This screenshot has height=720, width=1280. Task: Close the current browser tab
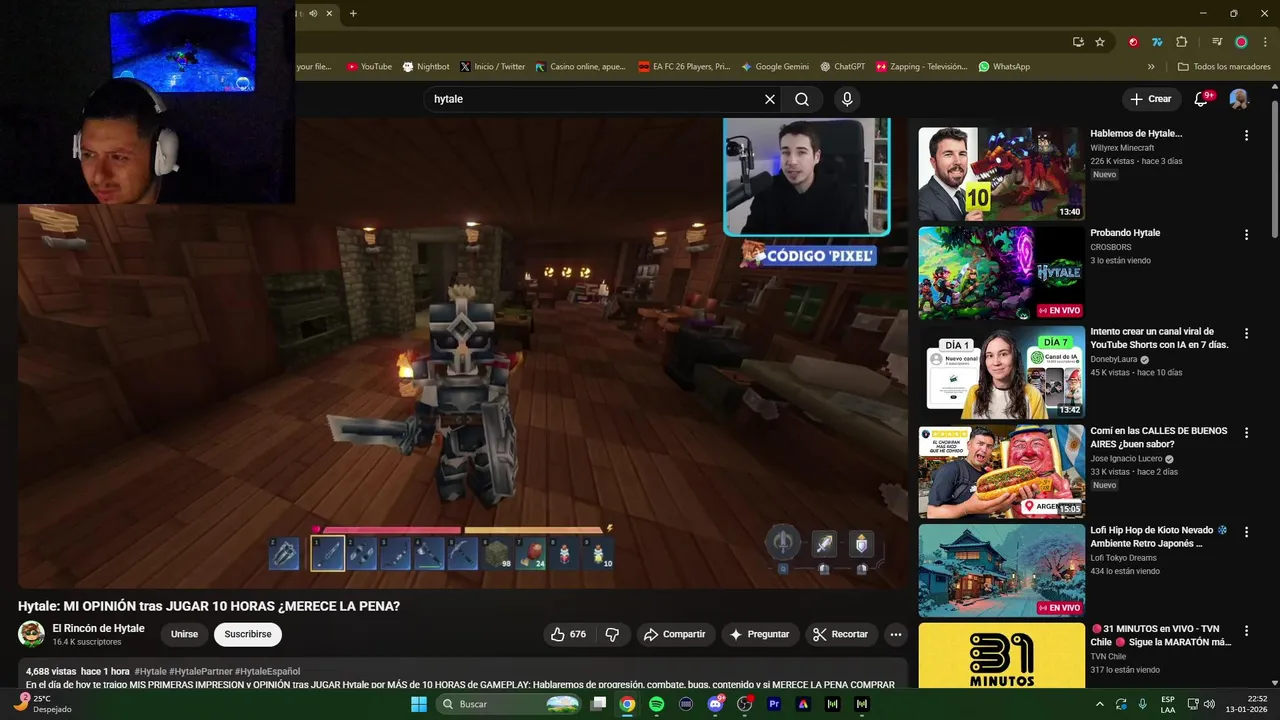pos(329,13)
